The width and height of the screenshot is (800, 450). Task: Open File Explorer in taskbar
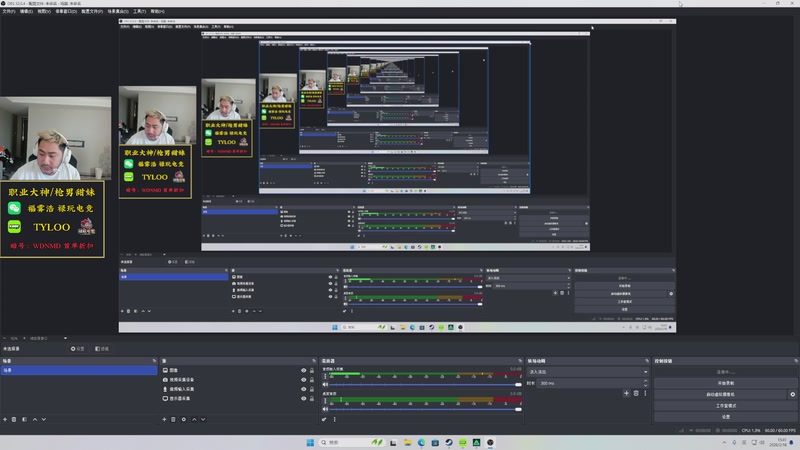tap(407, 442)
